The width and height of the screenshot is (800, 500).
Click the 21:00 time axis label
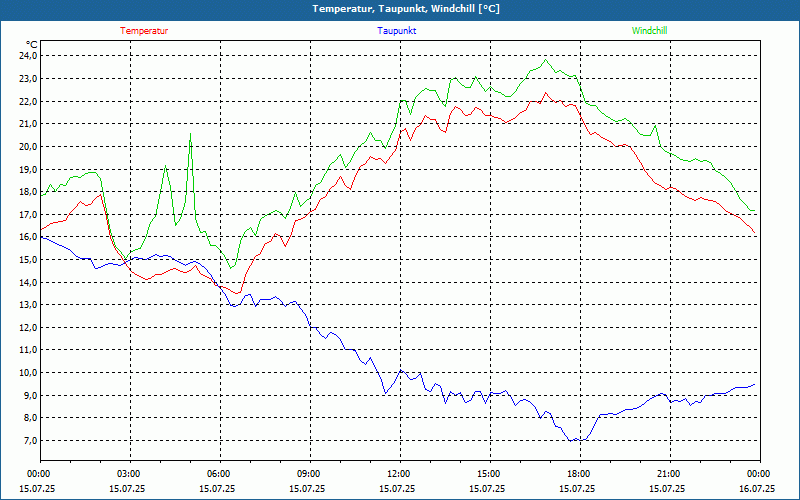click(667, 474)
